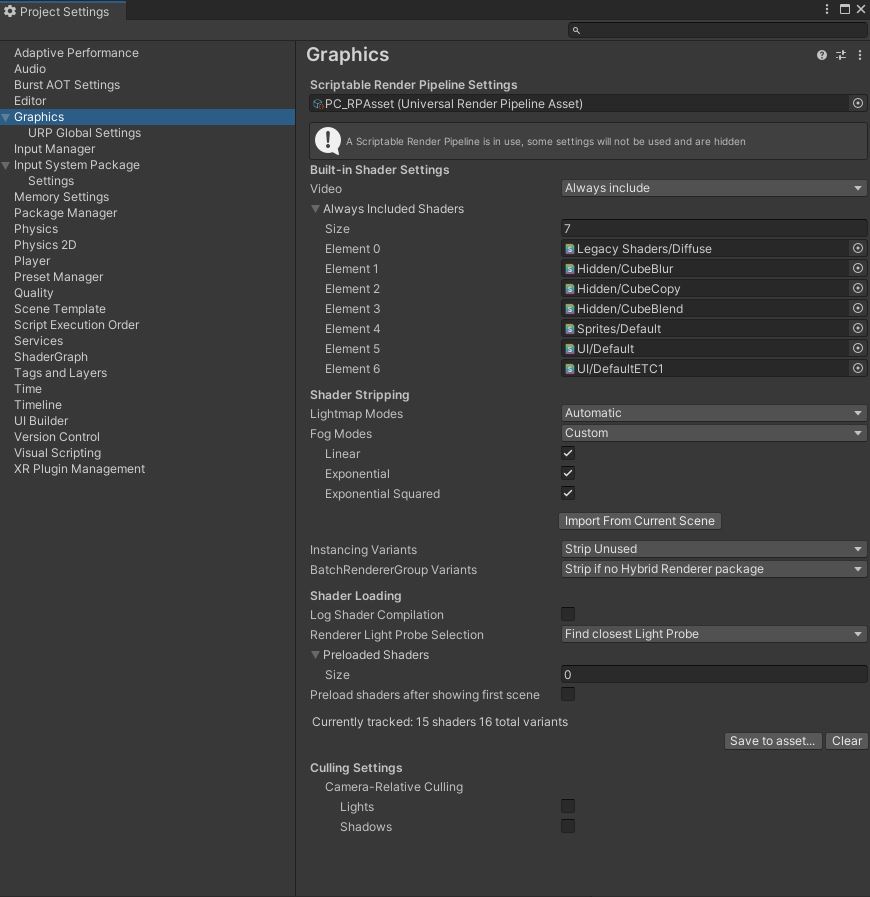The width and height of the screenshot is (870, 897).
Task: Open the Fog Modes dropdown
Action: click(x=714, y=433)
